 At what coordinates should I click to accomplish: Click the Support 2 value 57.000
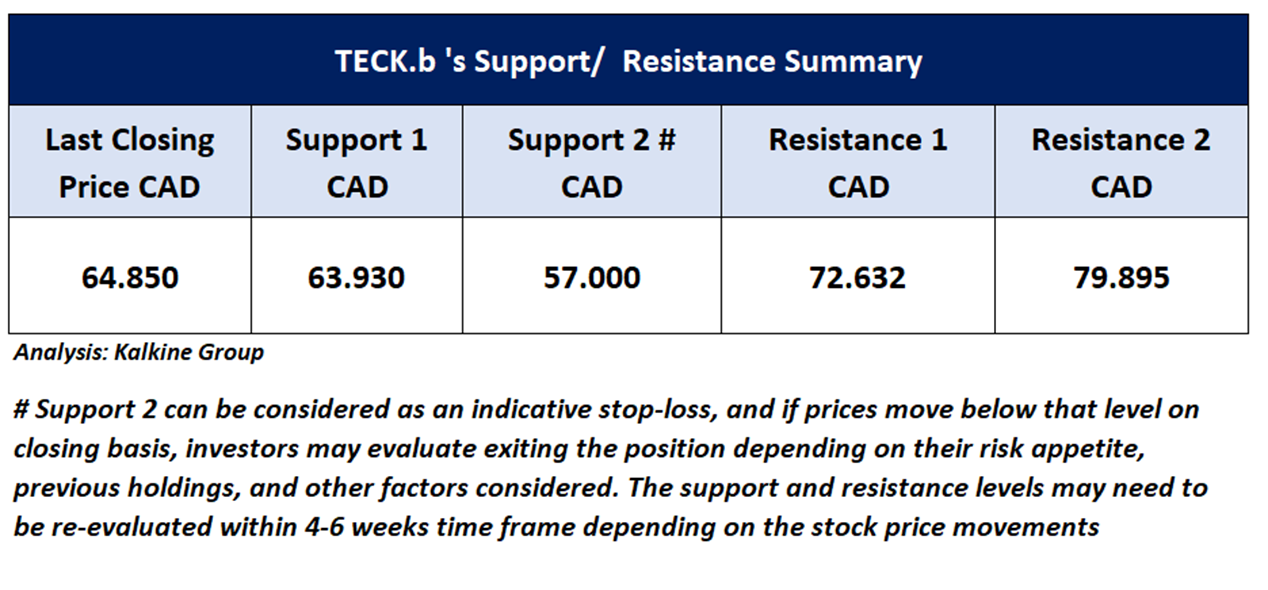pyautogui.click(x=591, y=277)
